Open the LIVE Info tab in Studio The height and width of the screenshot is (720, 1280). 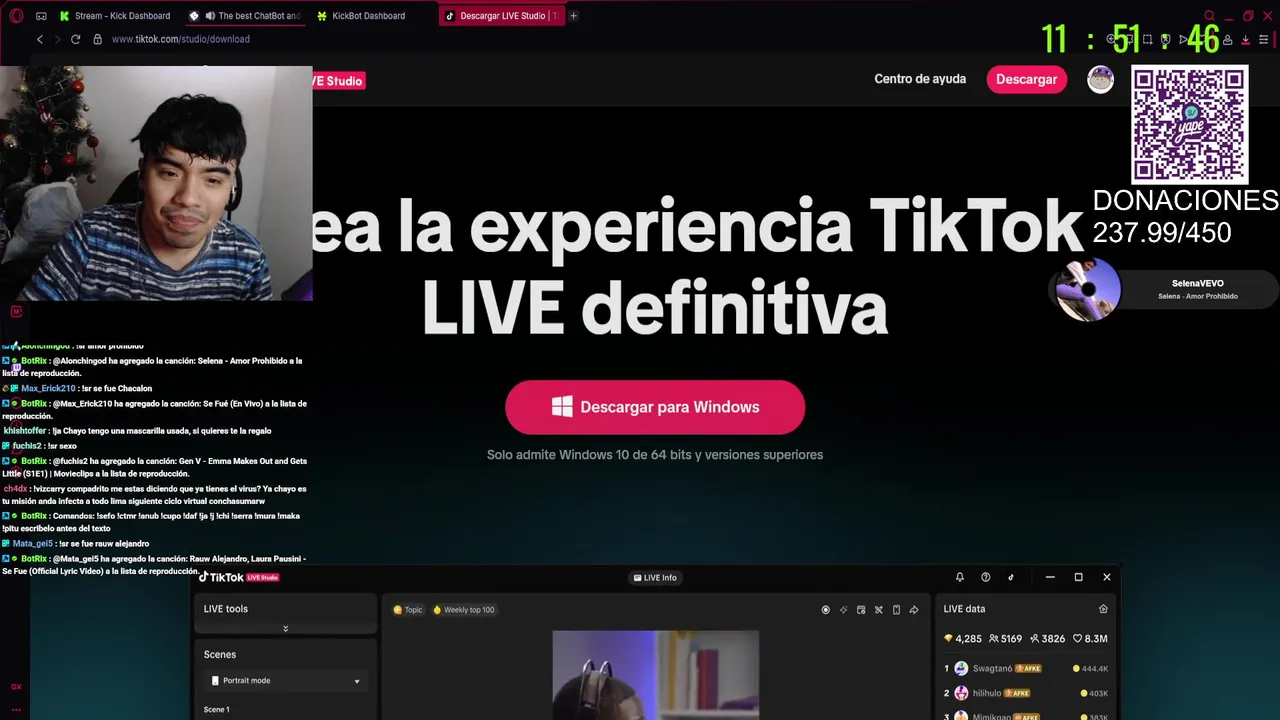[655, 578]
